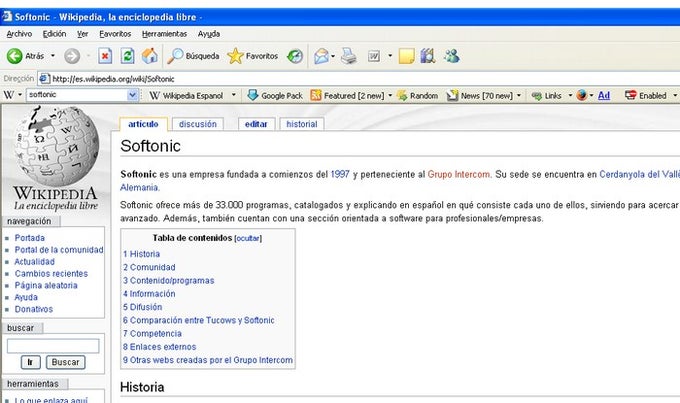Open the Herramientas menu
The image size is (680, 403).
(164, 34)
